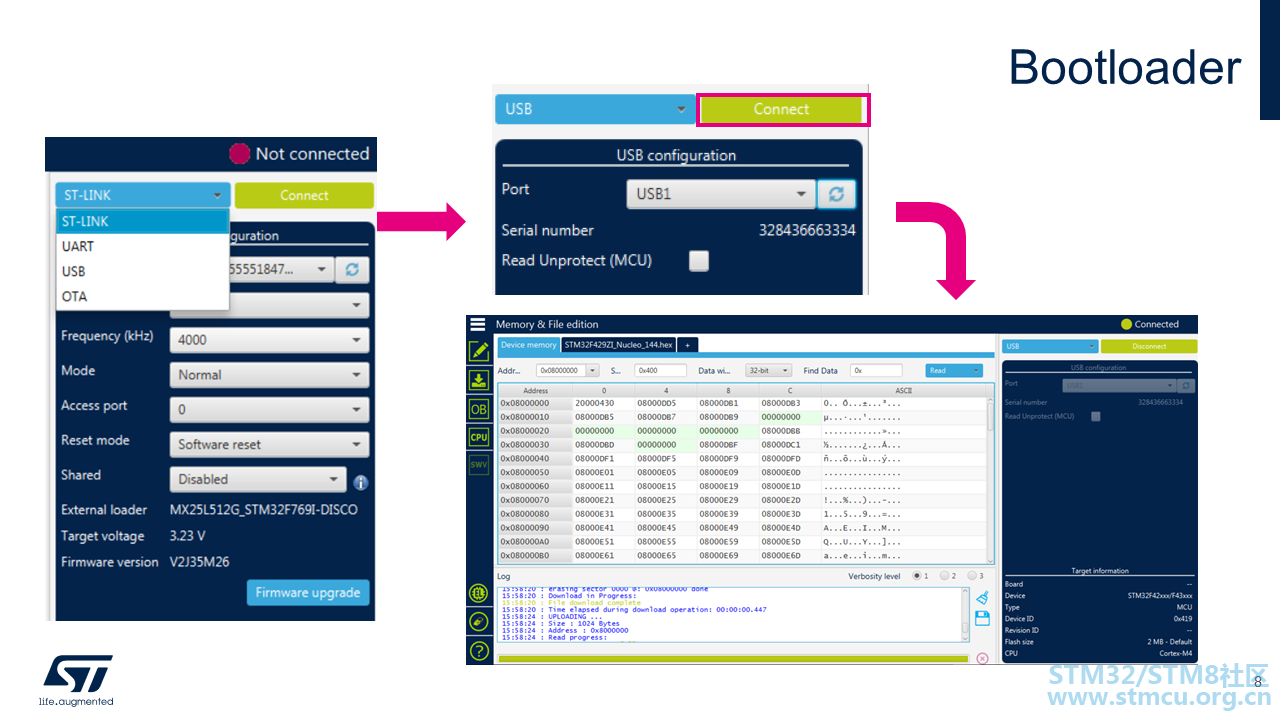The height and width of the screenshot is (720, 1280).
Task: Open the help question mark icon
Action: [478, 650]
